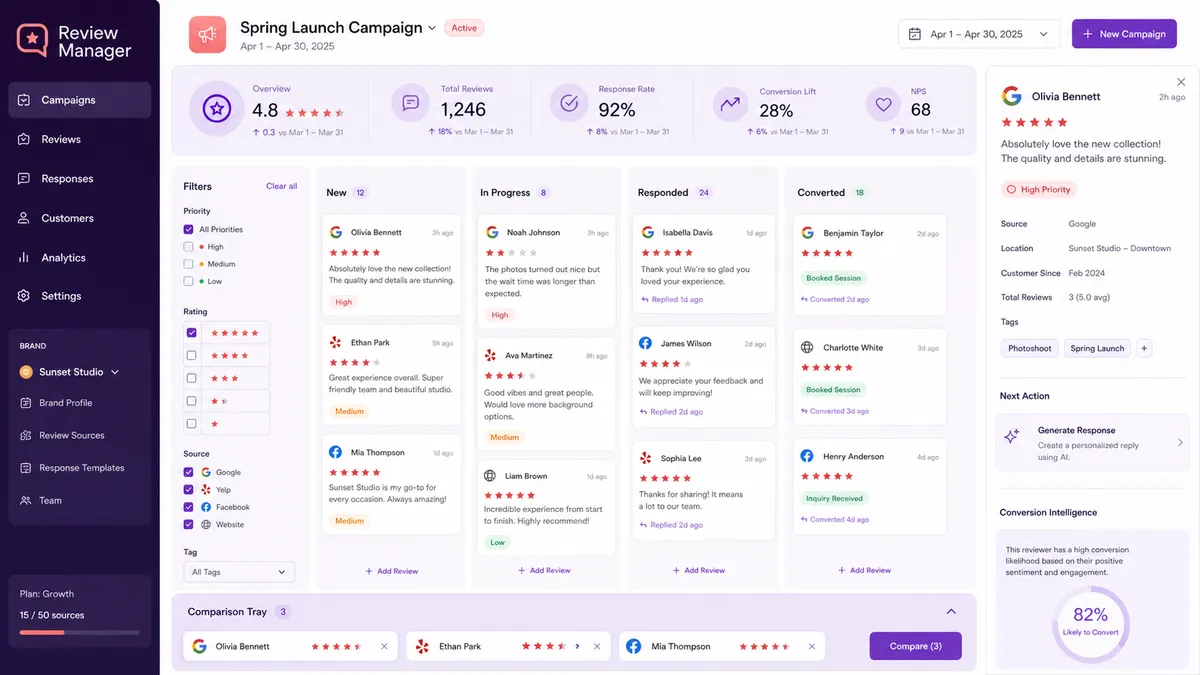Open the Ethan Park review card

(391, 376)
